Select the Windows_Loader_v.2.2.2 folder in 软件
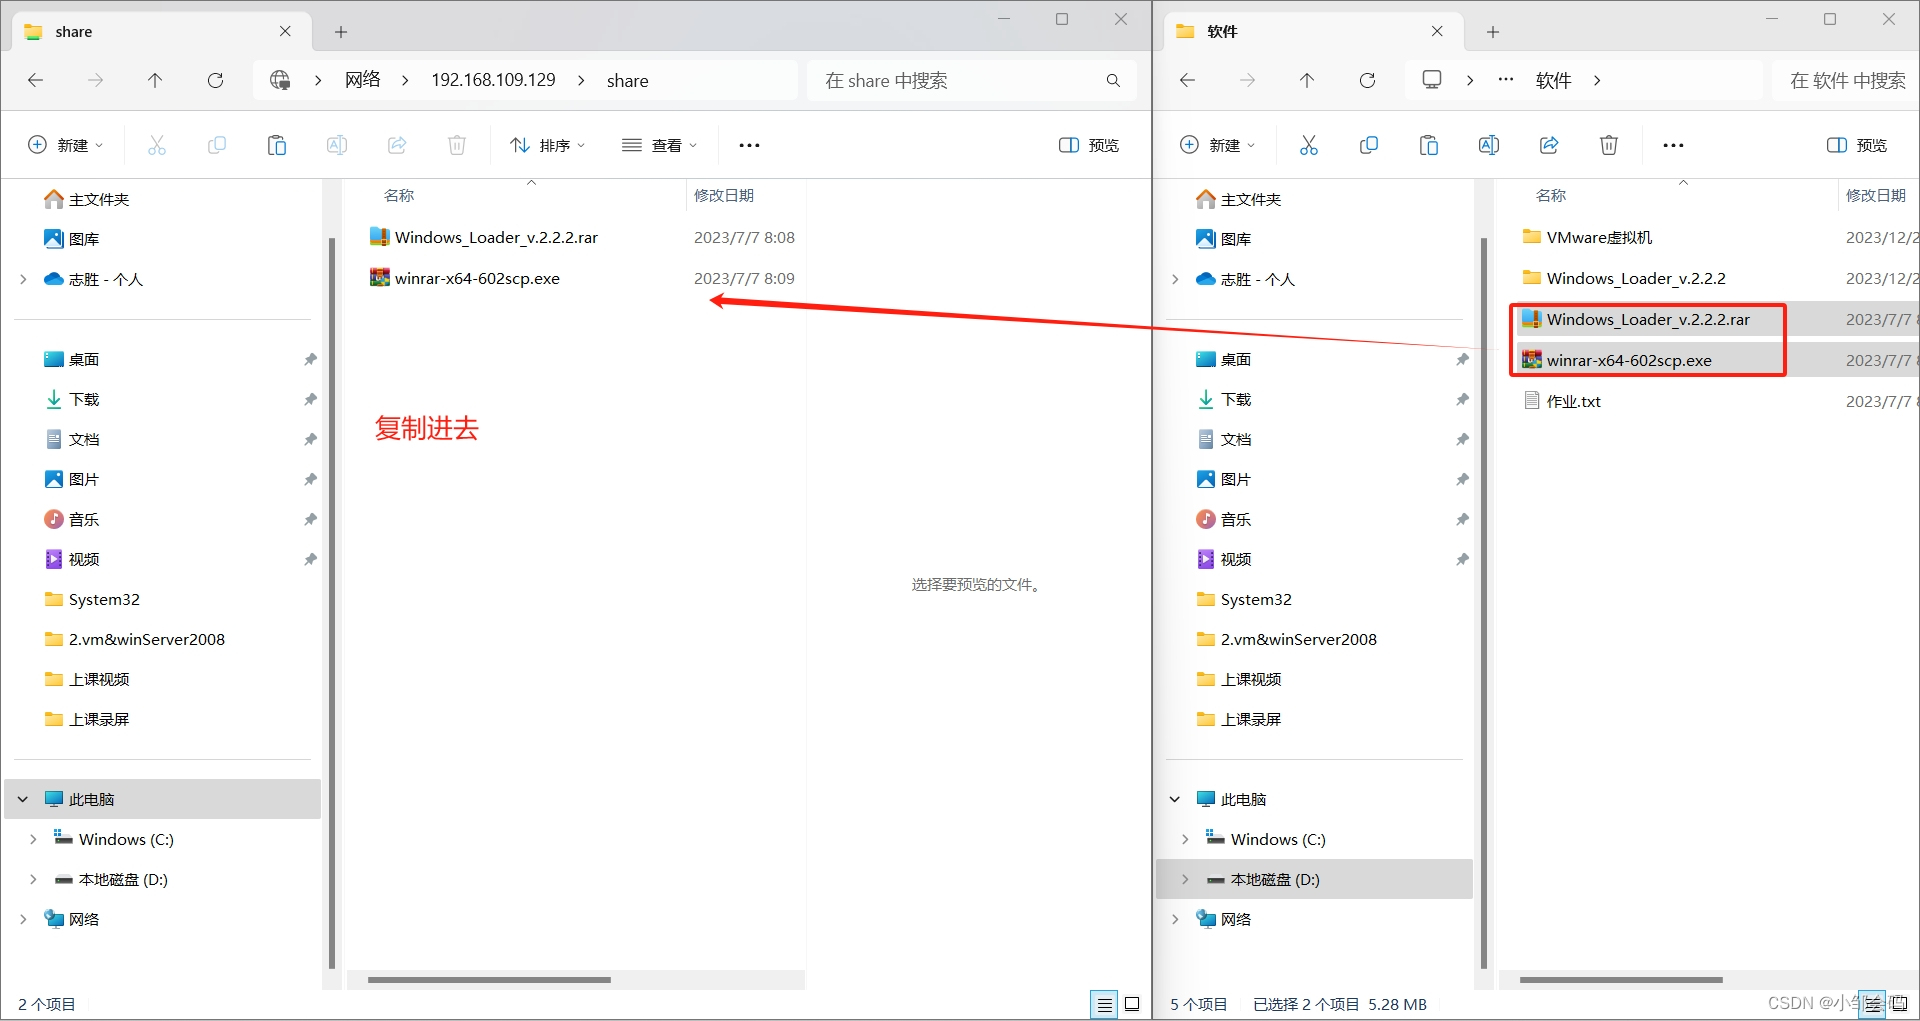The image size is (1920, 1021). pyautogui.click(x=1636, y=278)
